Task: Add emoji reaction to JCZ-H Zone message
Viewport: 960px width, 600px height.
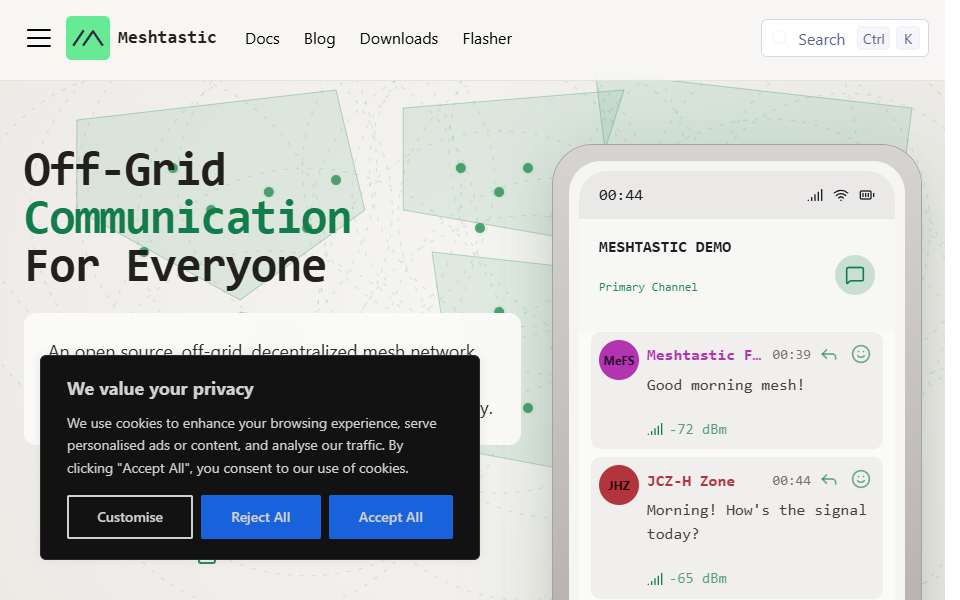Action: tap(861, 479)
